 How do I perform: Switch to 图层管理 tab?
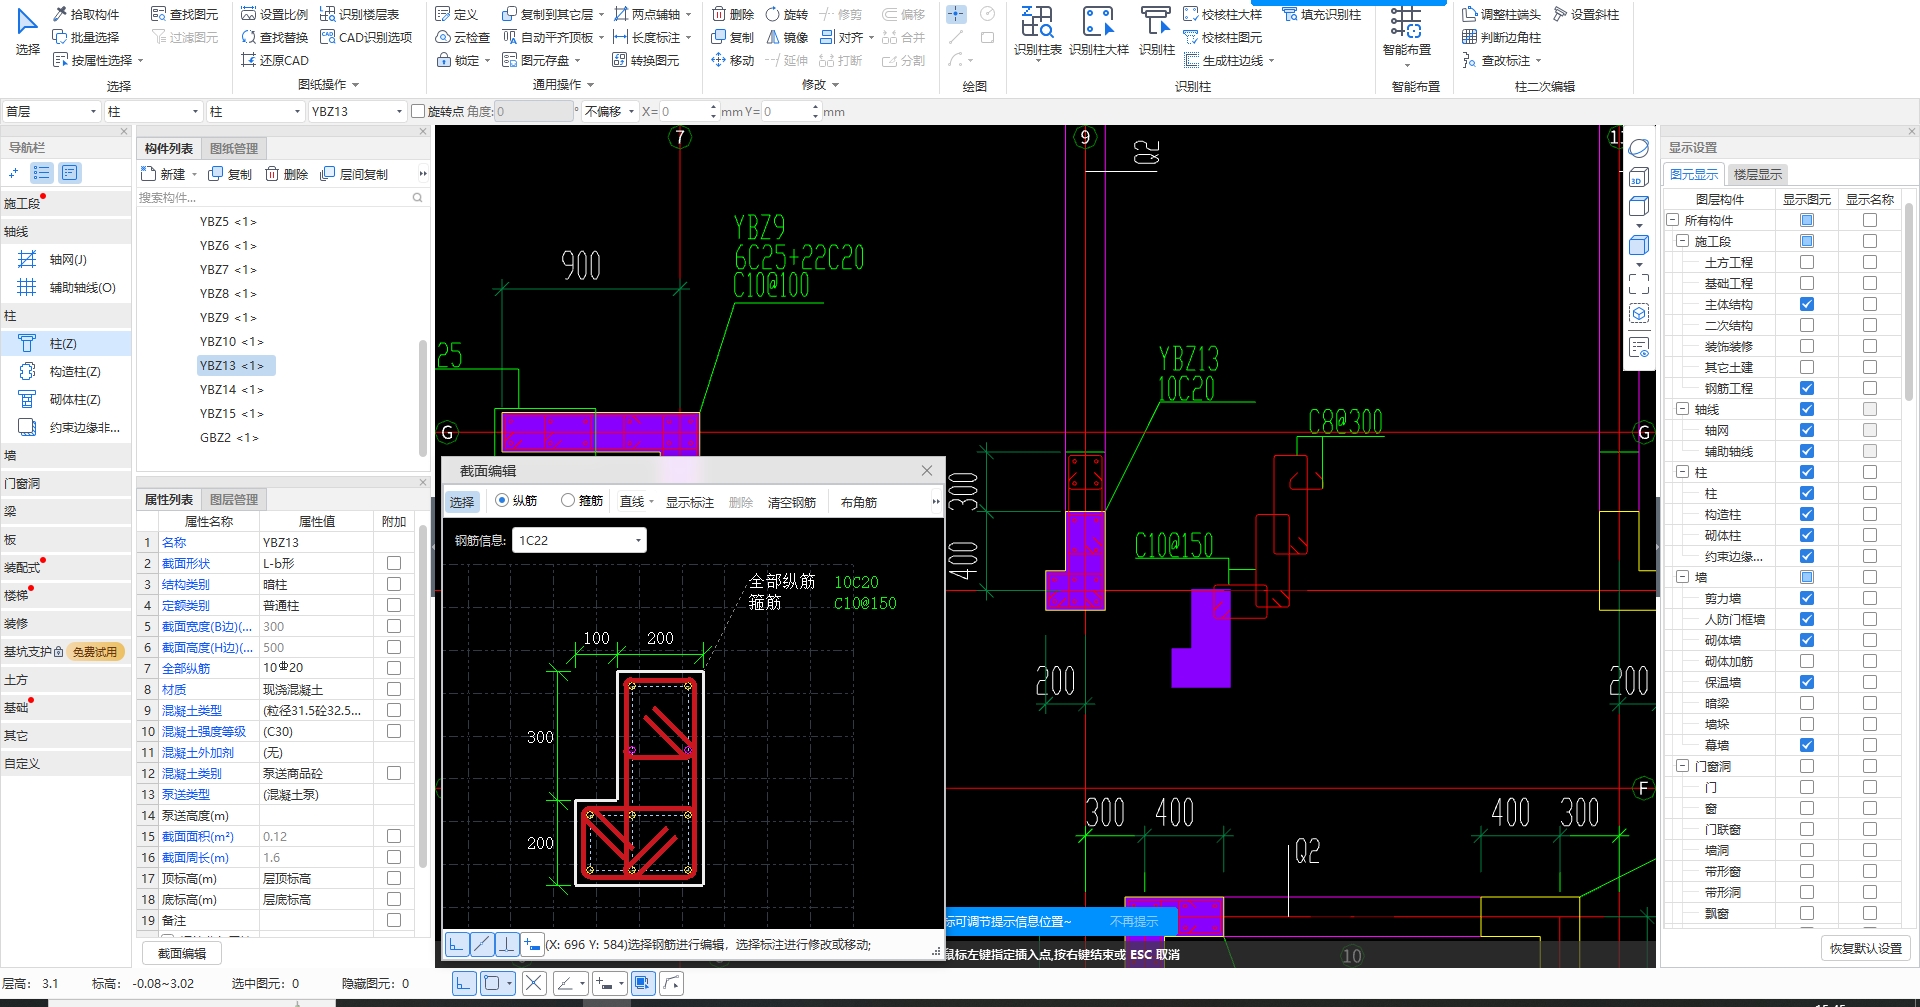234,499
